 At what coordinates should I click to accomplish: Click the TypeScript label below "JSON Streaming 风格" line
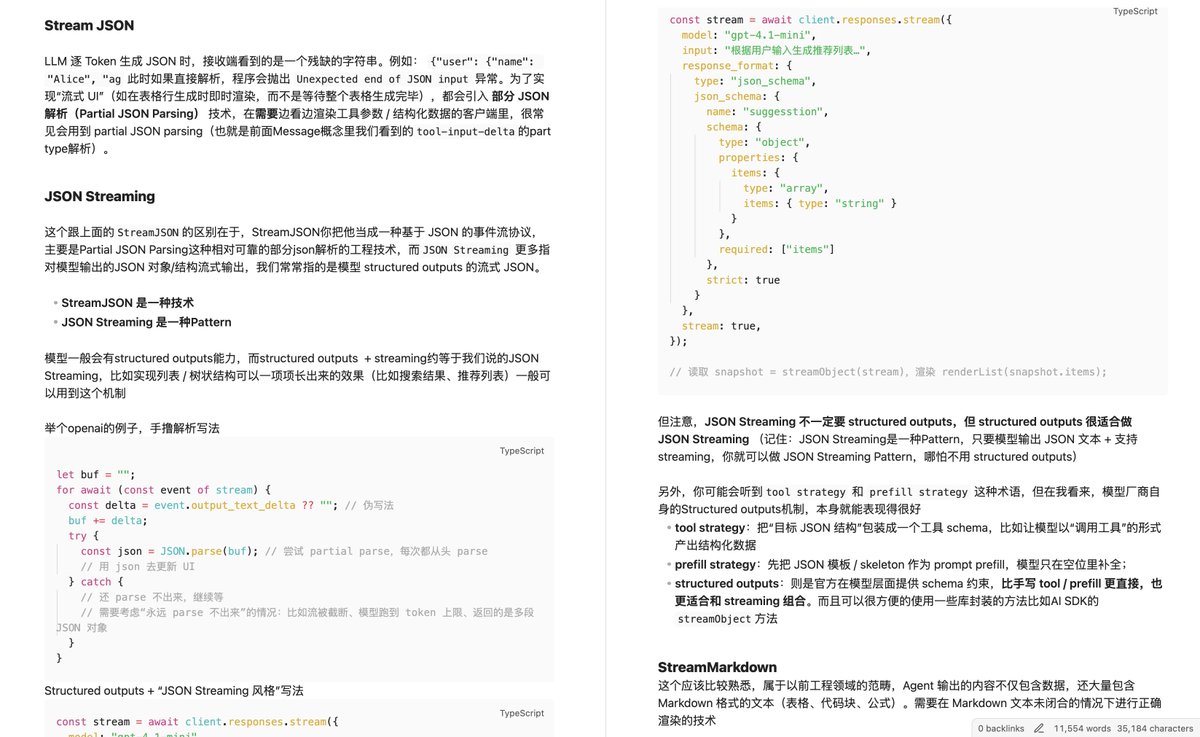click(522, 713)
